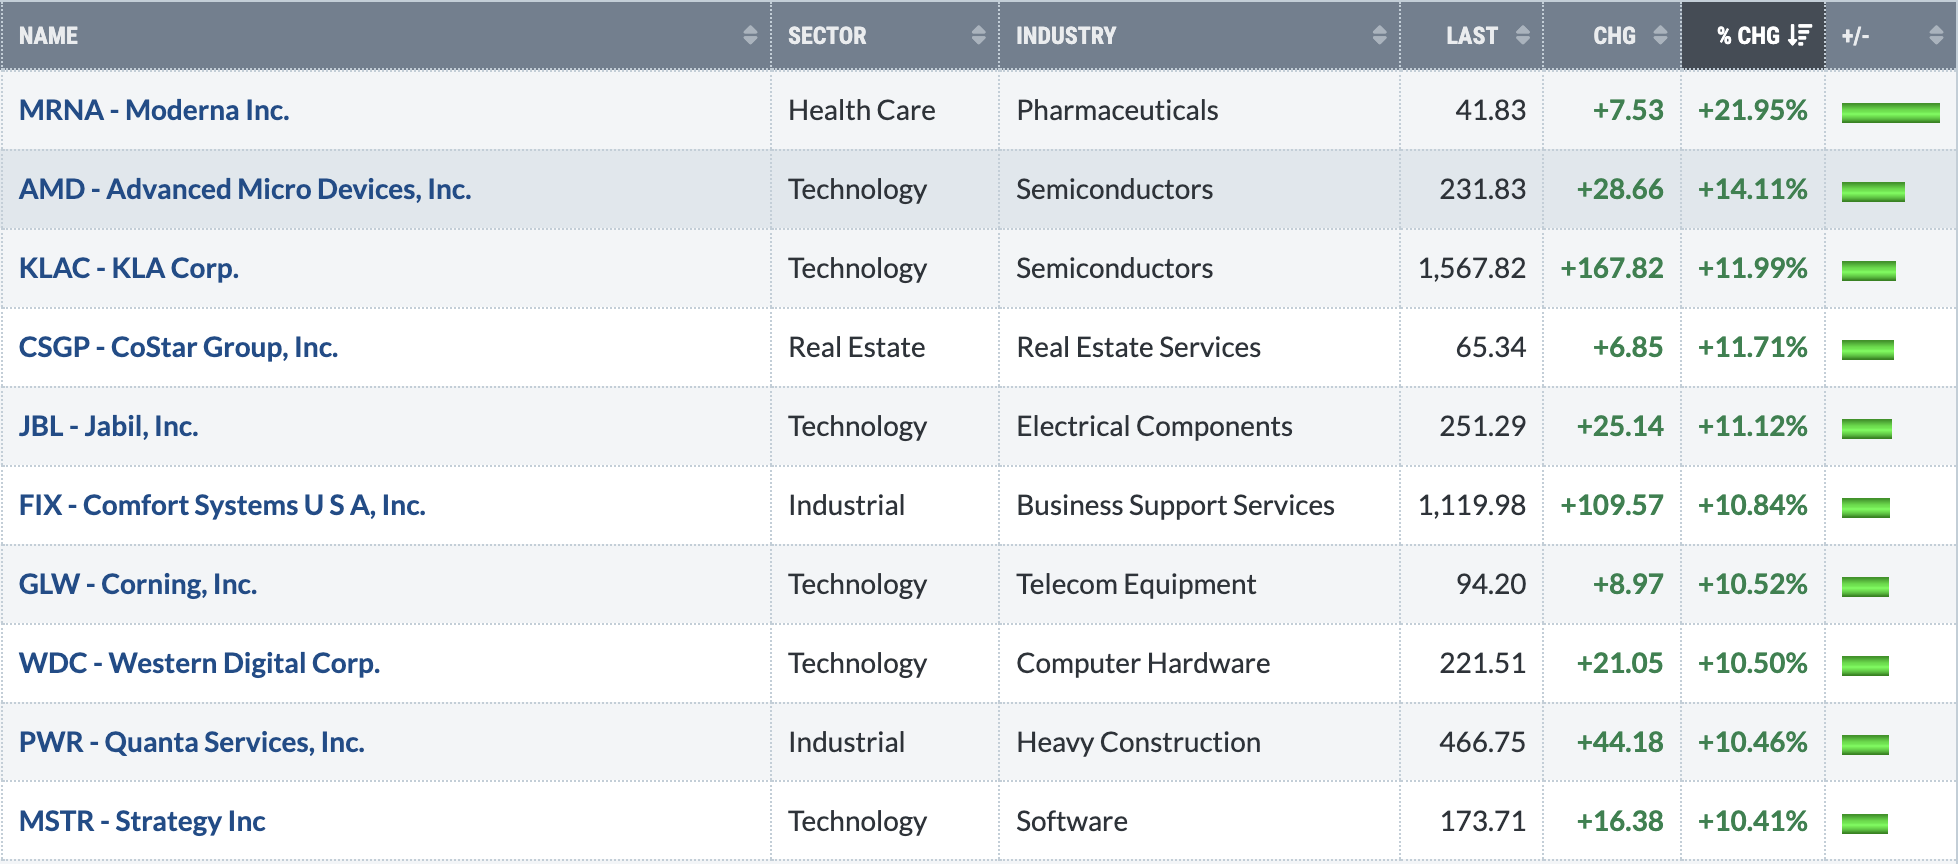Open the CSGP - CoStar Group link
The height and width of the screenshot is (864, 1960).
(x=178, y=347)
